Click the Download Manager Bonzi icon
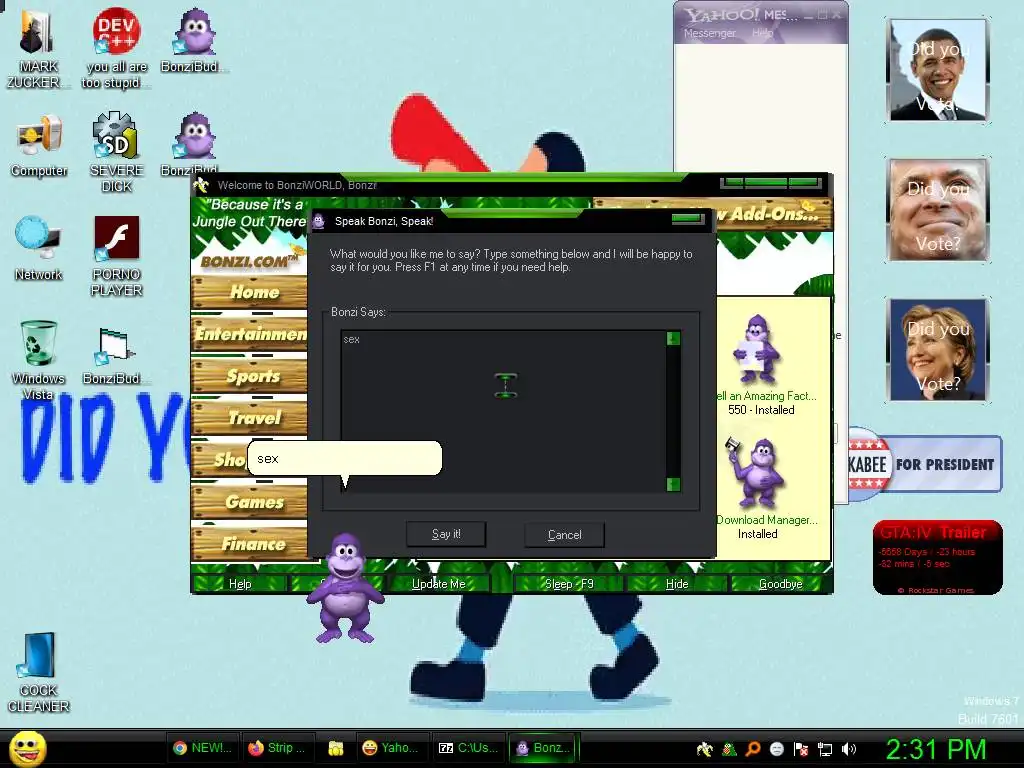Screen dimensions: 1024x768 point(754,472)
